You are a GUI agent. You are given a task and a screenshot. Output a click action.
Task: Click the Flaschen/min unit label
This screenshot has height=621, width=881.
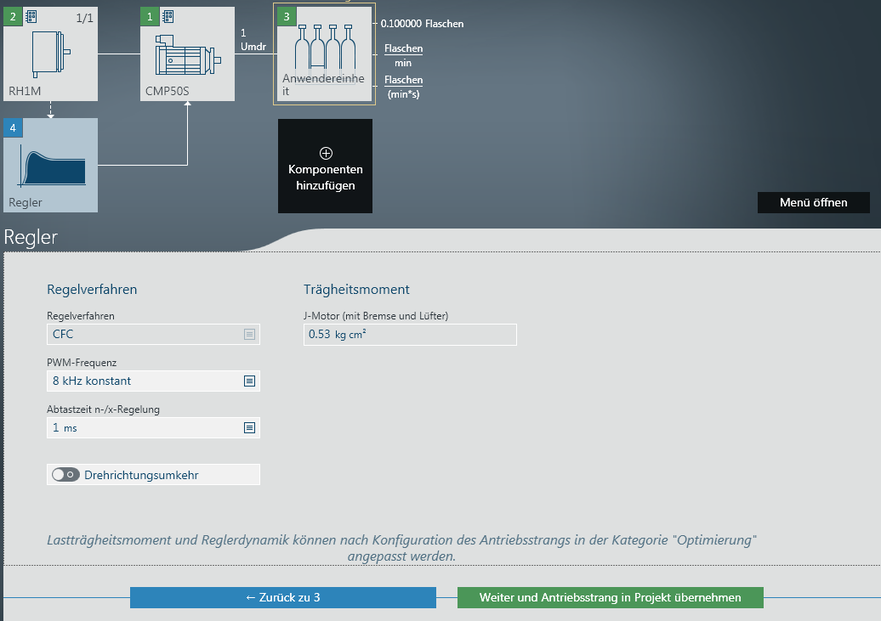pos(403,54)
